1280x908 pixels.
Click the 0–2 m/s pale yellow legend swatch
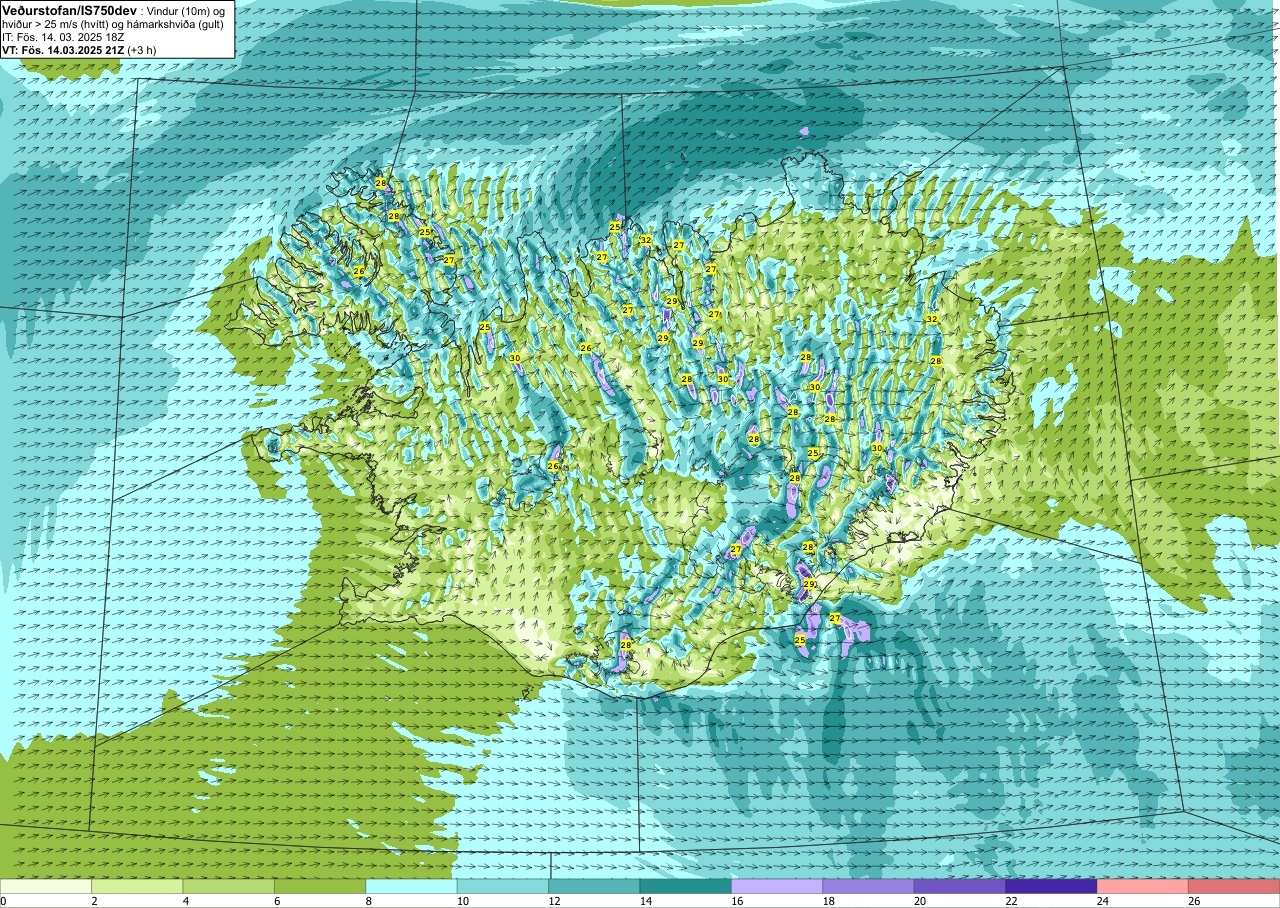point(46,886)
